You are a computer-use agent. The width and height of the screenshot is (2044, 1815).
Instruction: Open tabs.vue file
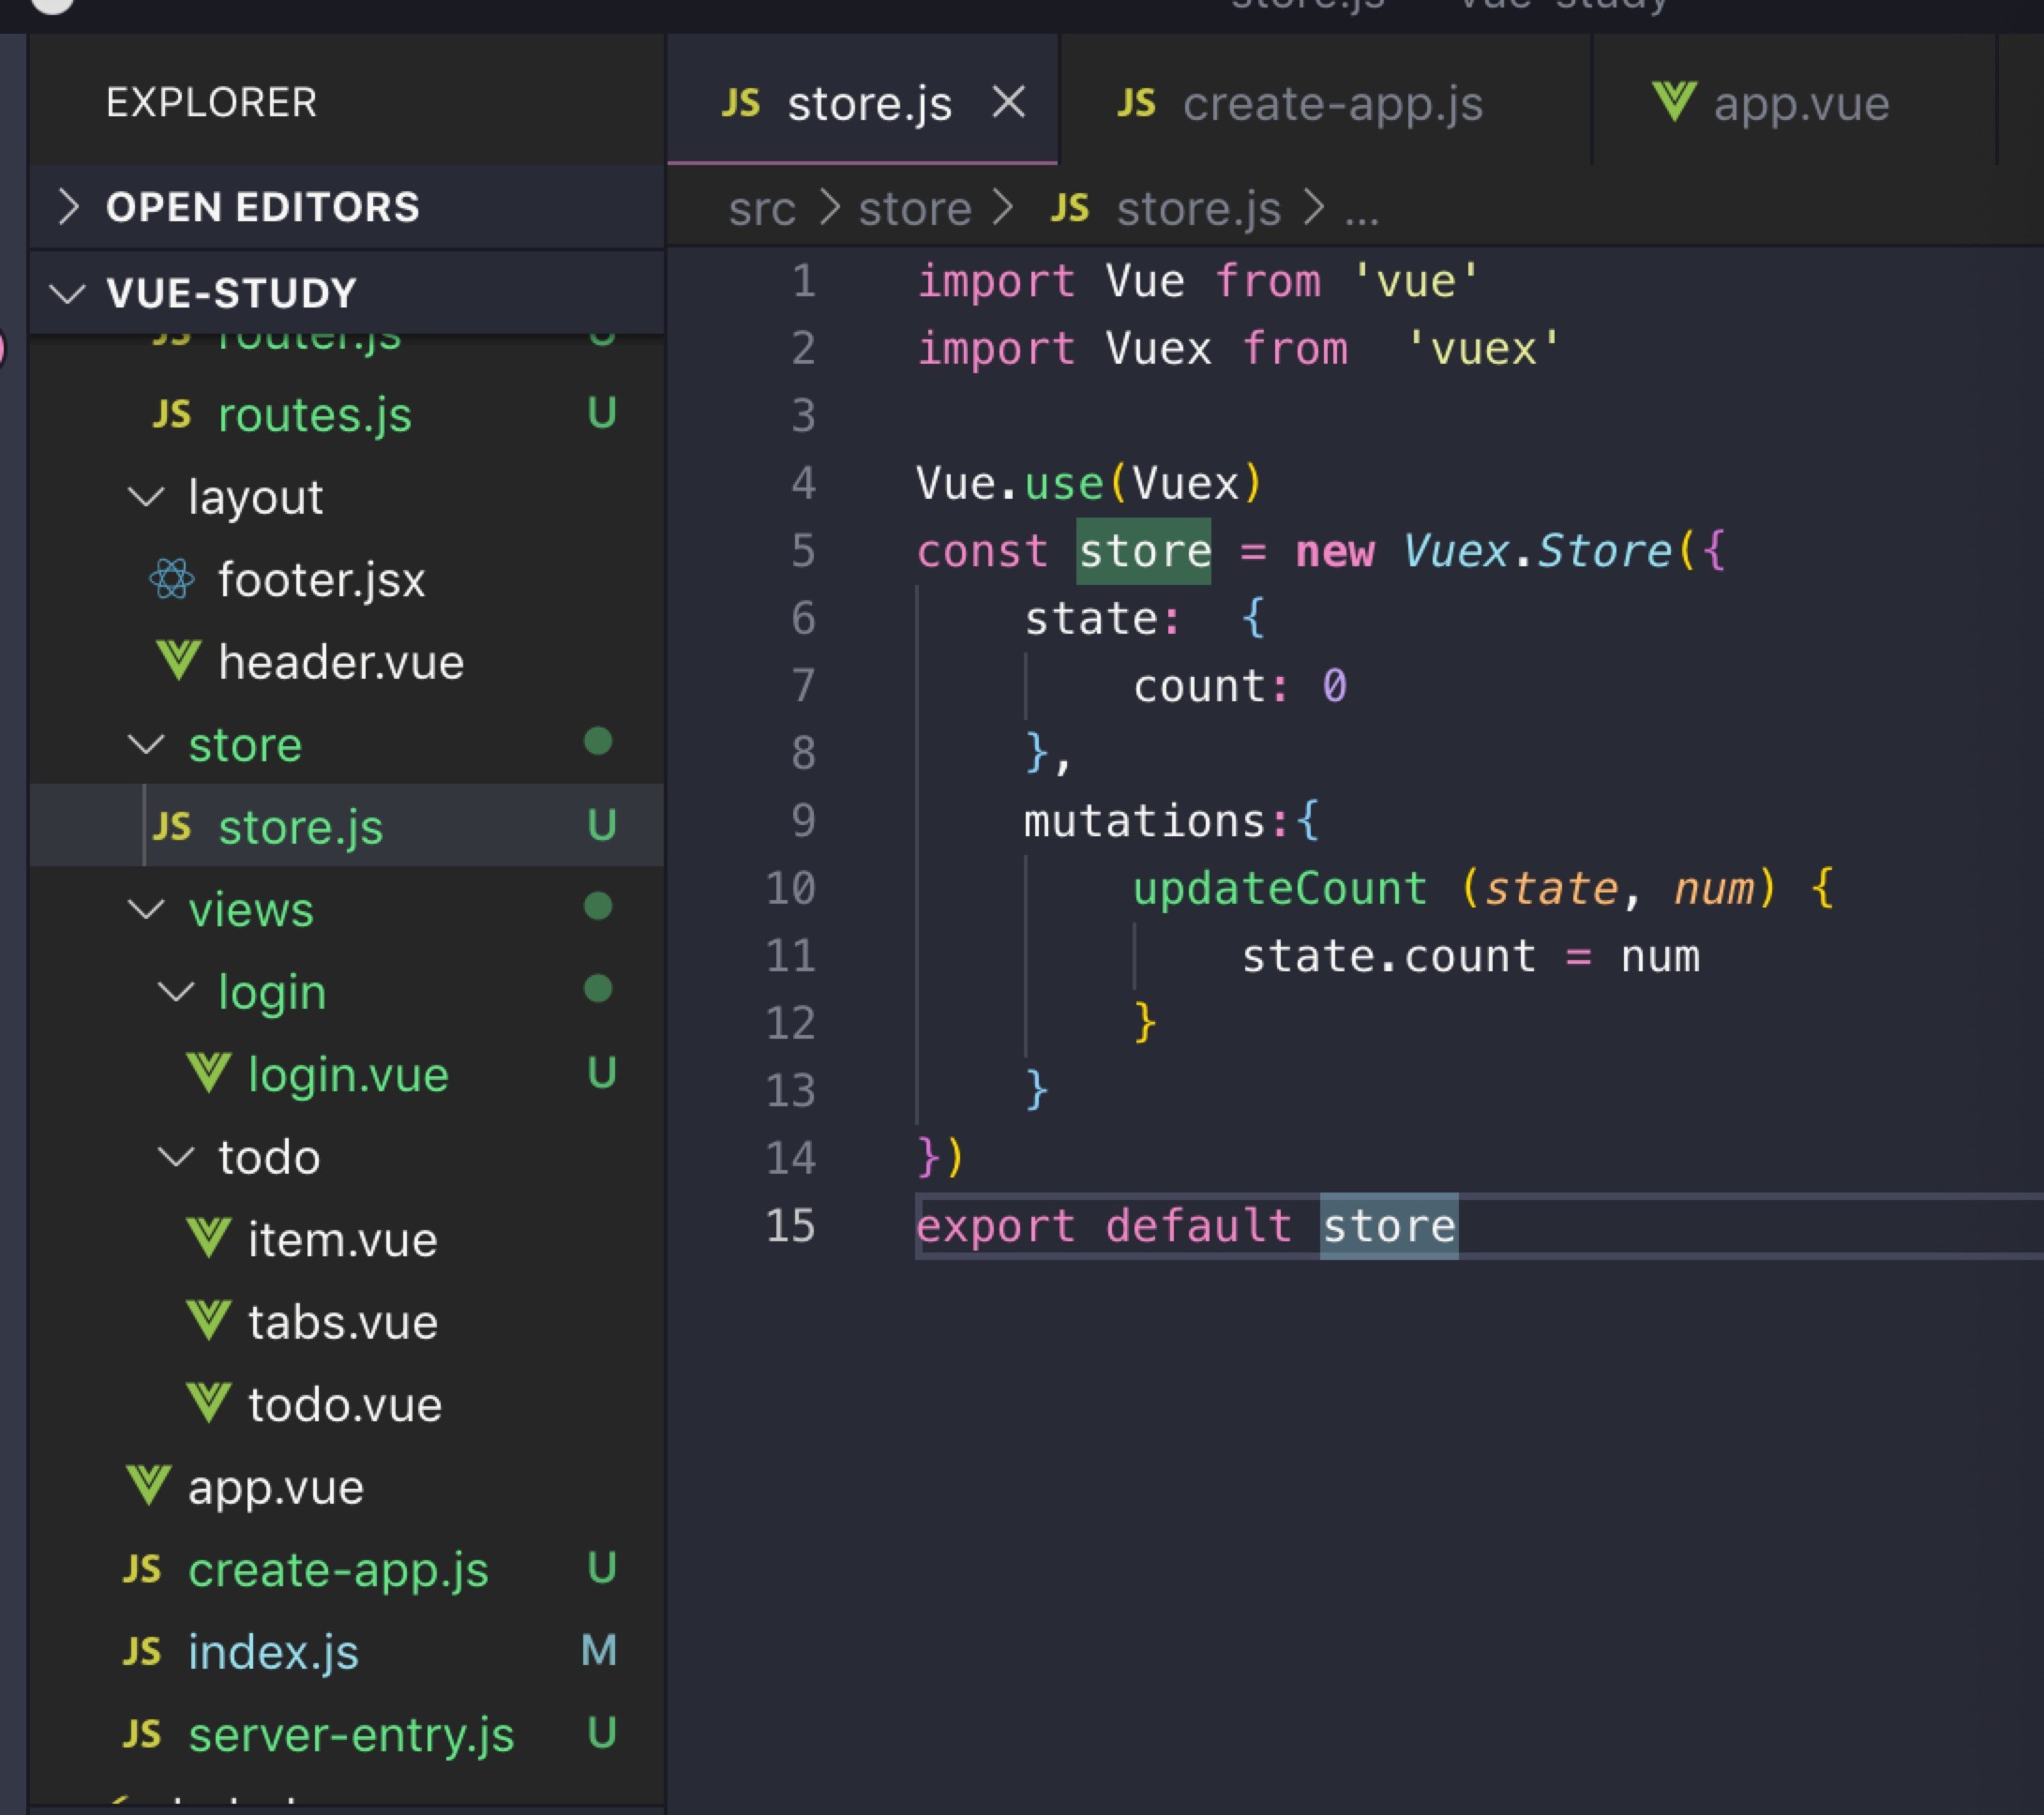(347, 1322)
